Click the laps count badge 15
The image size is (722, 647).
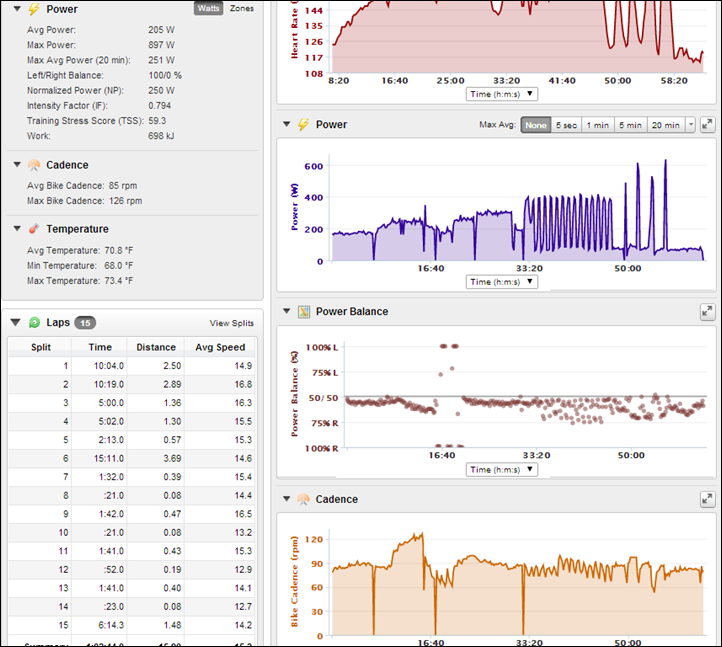(x=85, y=323)
